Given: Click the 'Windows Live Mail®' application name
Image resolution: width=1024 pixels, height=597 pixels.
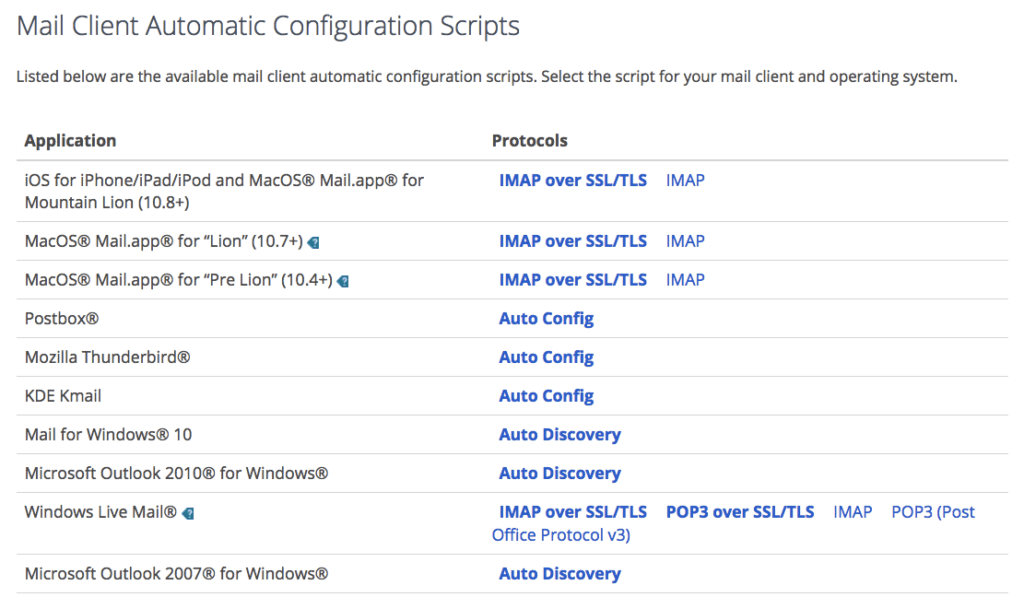Looking at the screenshot, I should [x=101, y=512].
